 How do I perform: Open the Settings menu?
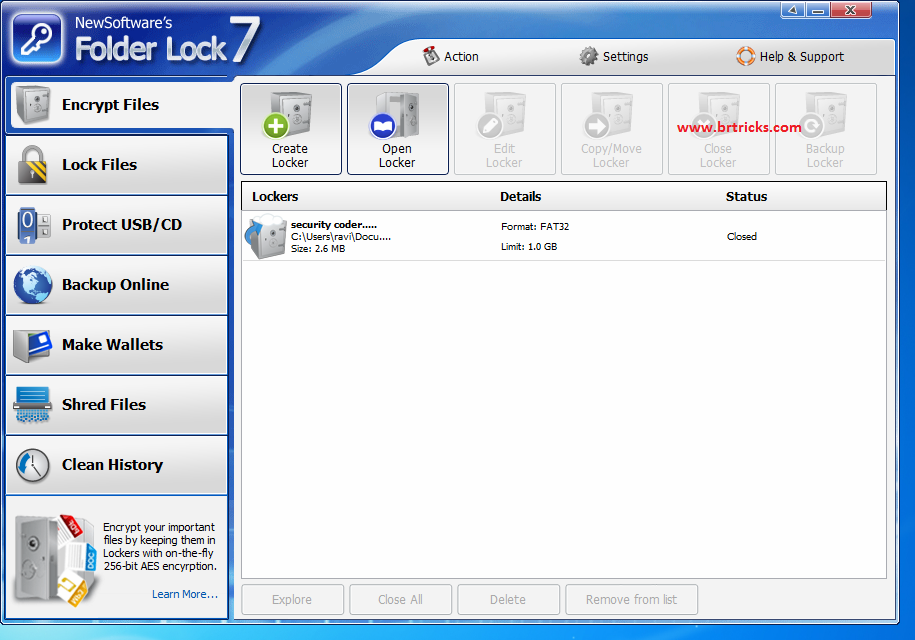coord(613,57)
